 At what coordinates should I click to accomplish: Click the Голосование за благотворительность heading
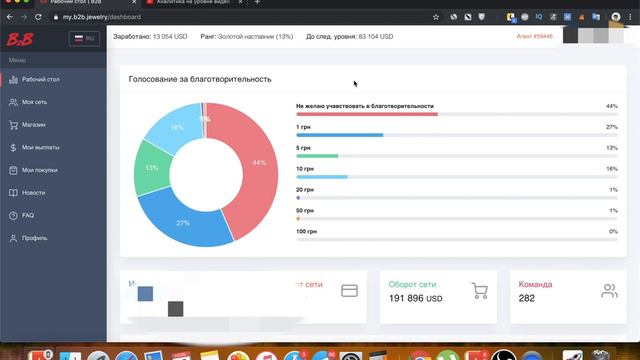pos(200,79)
